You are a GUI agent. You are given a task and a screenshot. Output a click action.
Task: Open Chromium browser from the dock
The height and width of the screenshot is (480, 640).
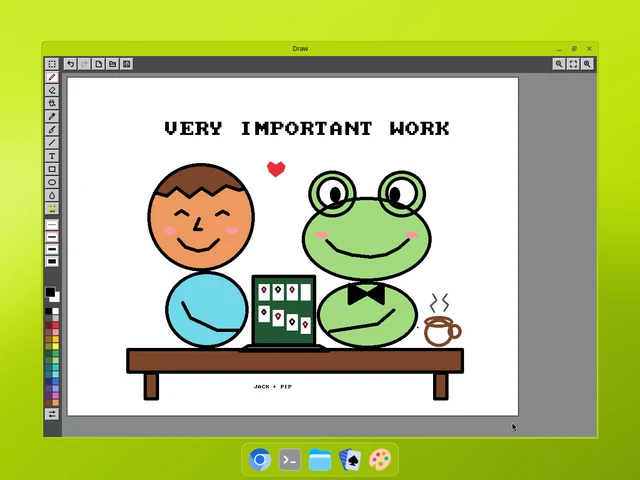[x=260, y=460]
